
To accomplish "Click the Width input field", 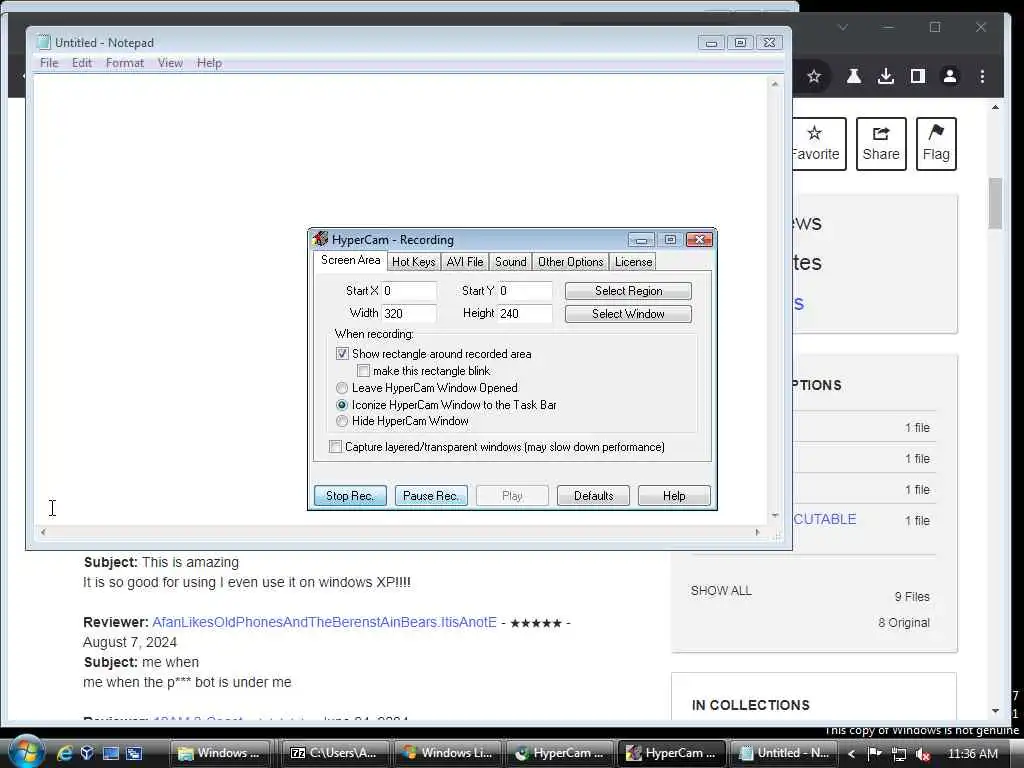I will pyautogui.click(x=409, y=313).
